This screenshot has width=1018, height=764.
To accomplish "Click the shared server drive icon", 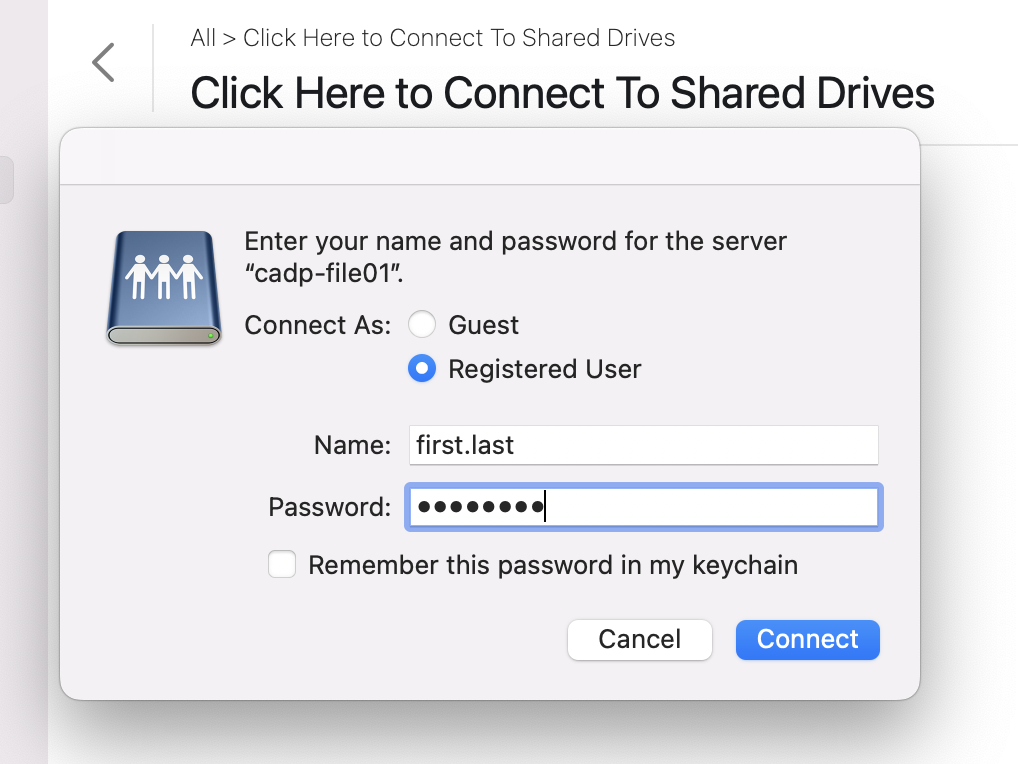I will pos(164,288).
